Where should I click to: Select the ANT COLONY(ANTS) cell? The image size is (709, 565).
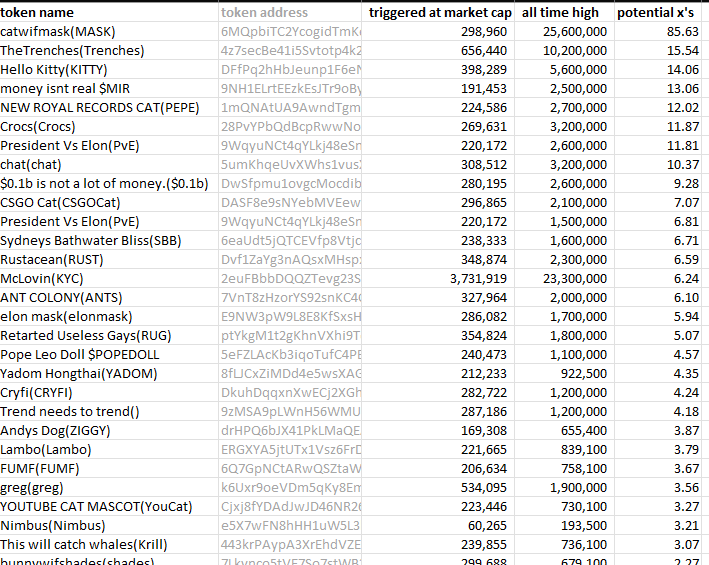pyautogui.click(x=109, y=297)
